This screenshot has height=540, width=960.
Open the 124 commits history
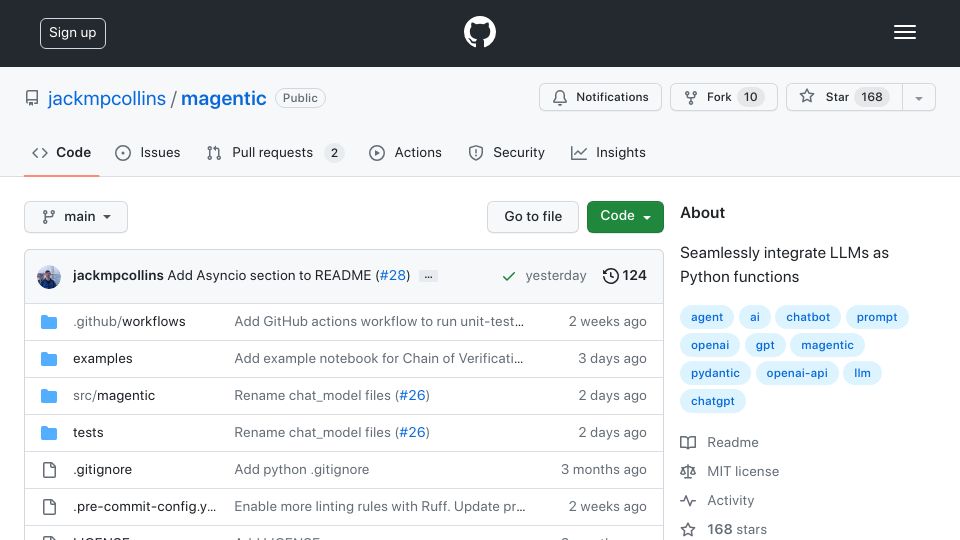624,276
